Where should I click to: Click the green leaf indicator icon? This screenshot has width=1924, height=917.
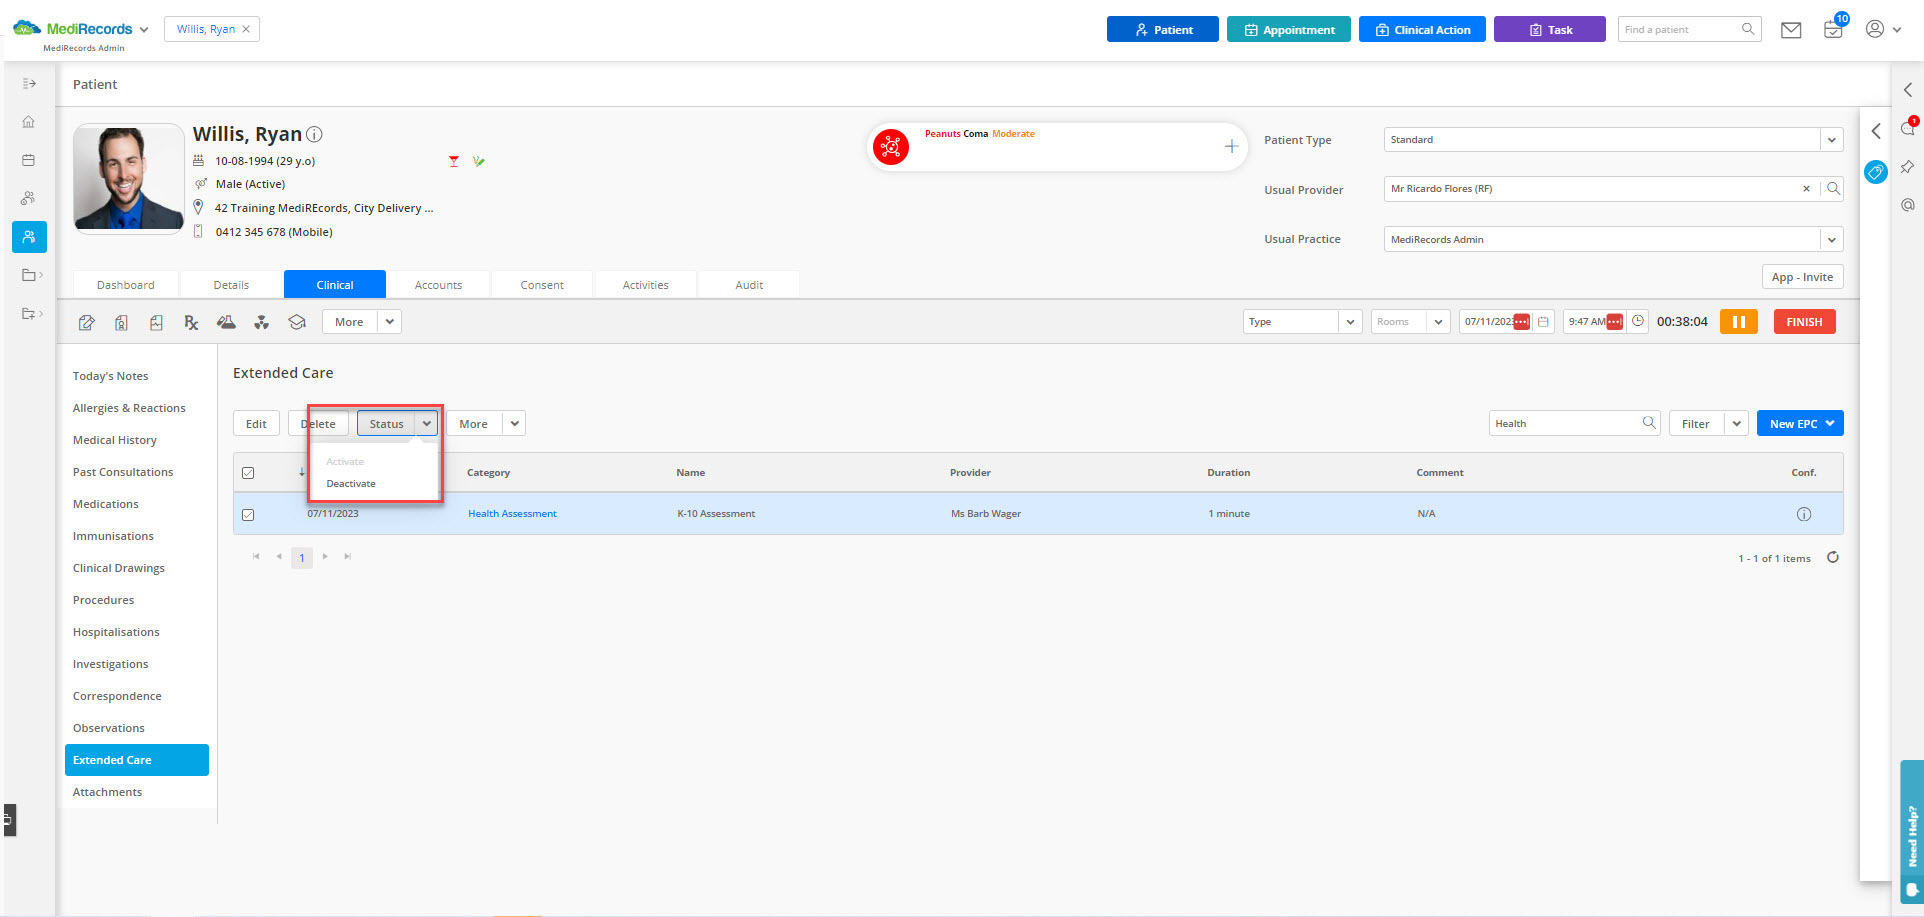pyautogui.click(x=479, y=161)
